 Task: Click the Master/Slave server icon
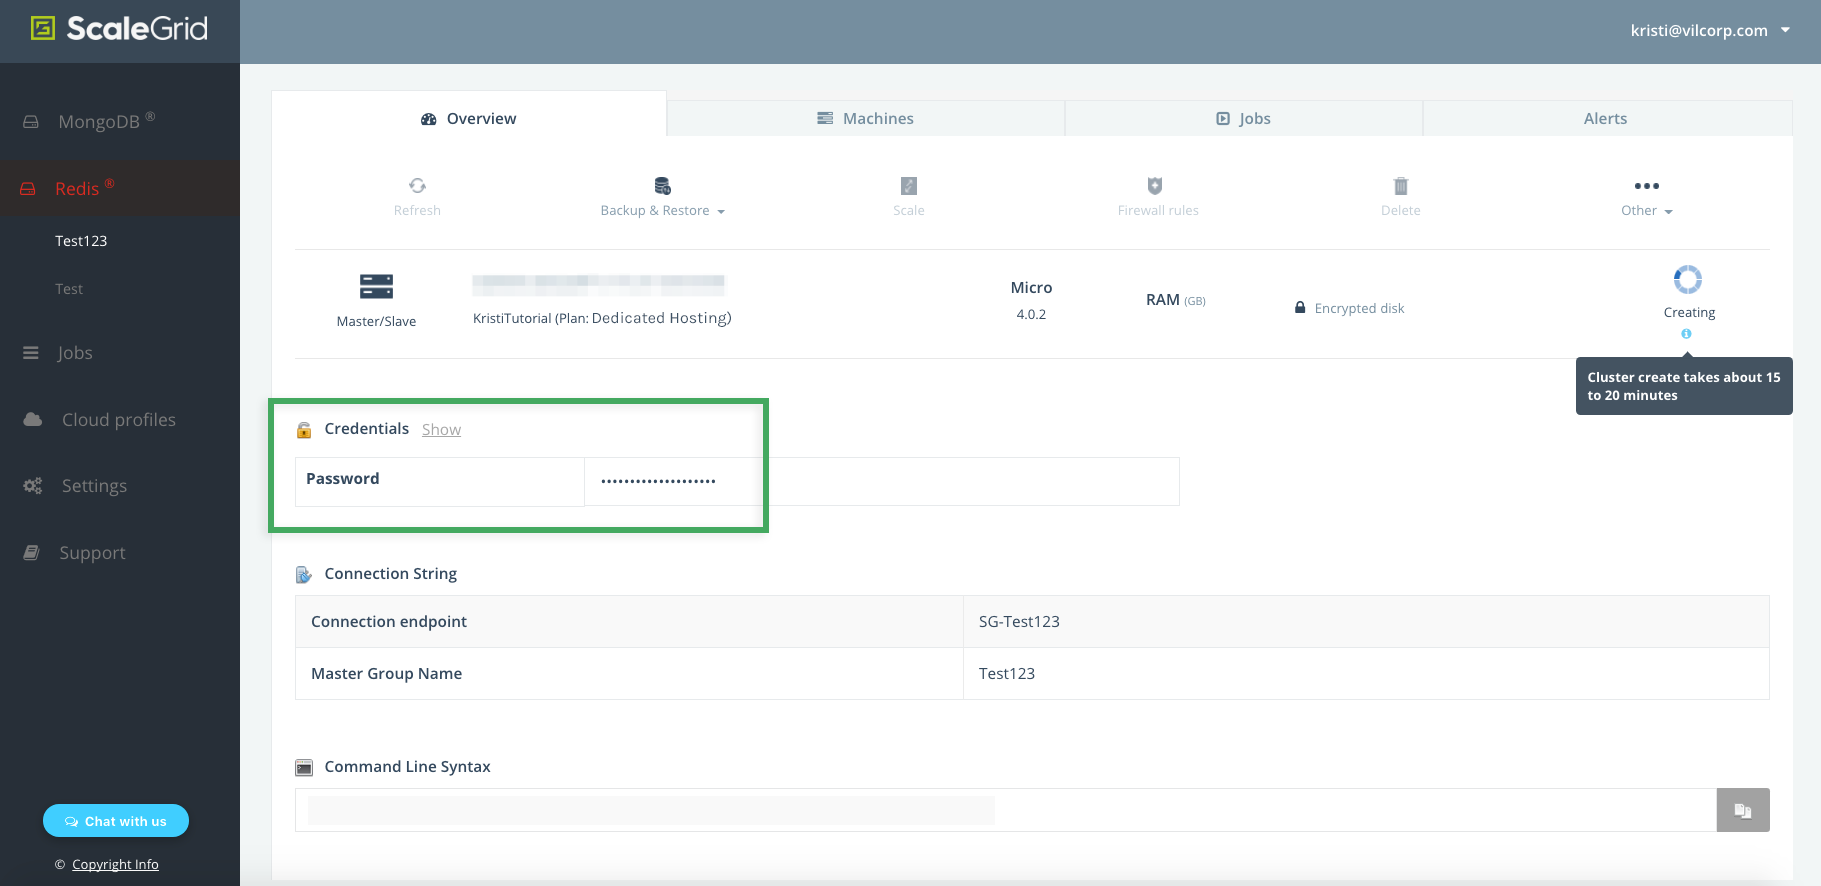[x=376, y=286]
